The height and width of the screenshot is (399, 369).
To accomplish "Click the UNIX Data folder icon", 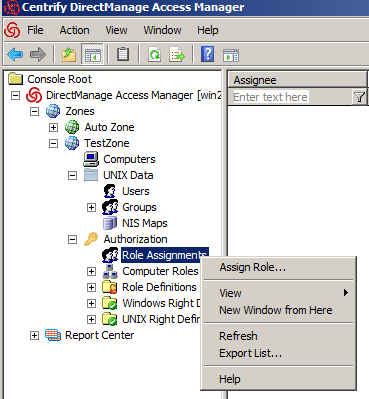I will [x=91, y=175].
